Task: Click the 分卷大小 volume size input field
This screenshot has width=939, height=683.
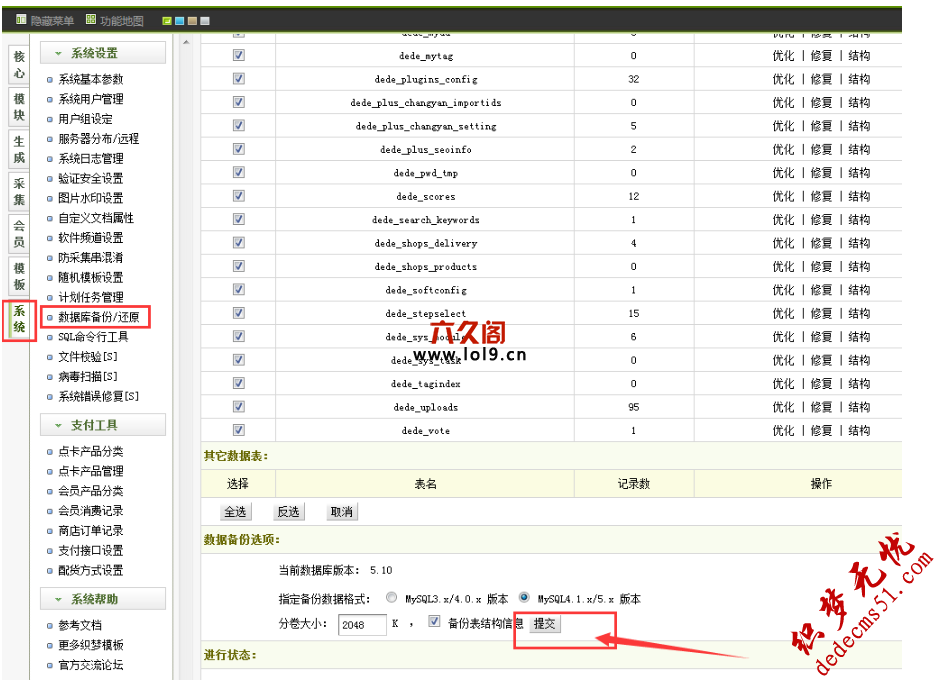Action: point(362,625)
